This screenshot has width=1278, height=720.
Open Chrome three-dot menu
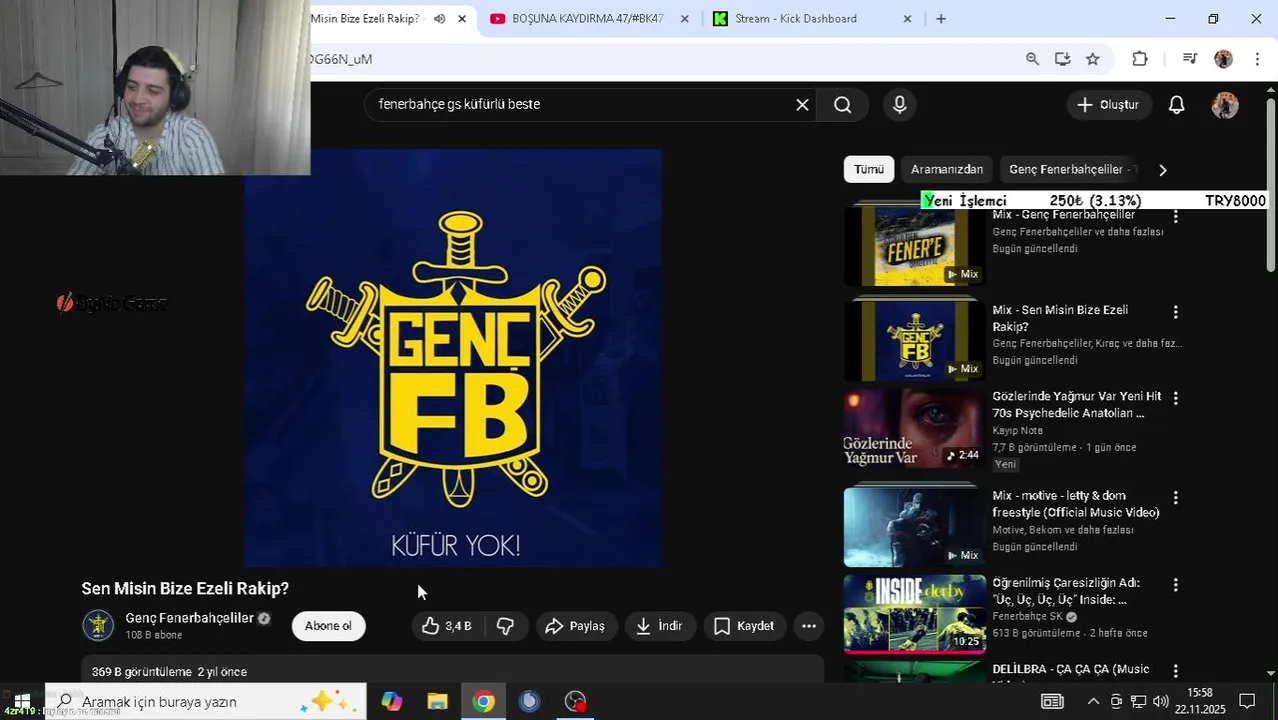click(x=1257, y=59)
